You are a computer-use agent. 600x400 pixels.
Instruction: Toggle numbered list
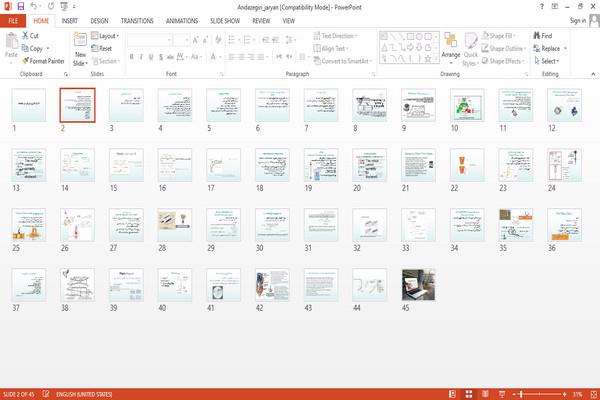click(x=247, y=40)
